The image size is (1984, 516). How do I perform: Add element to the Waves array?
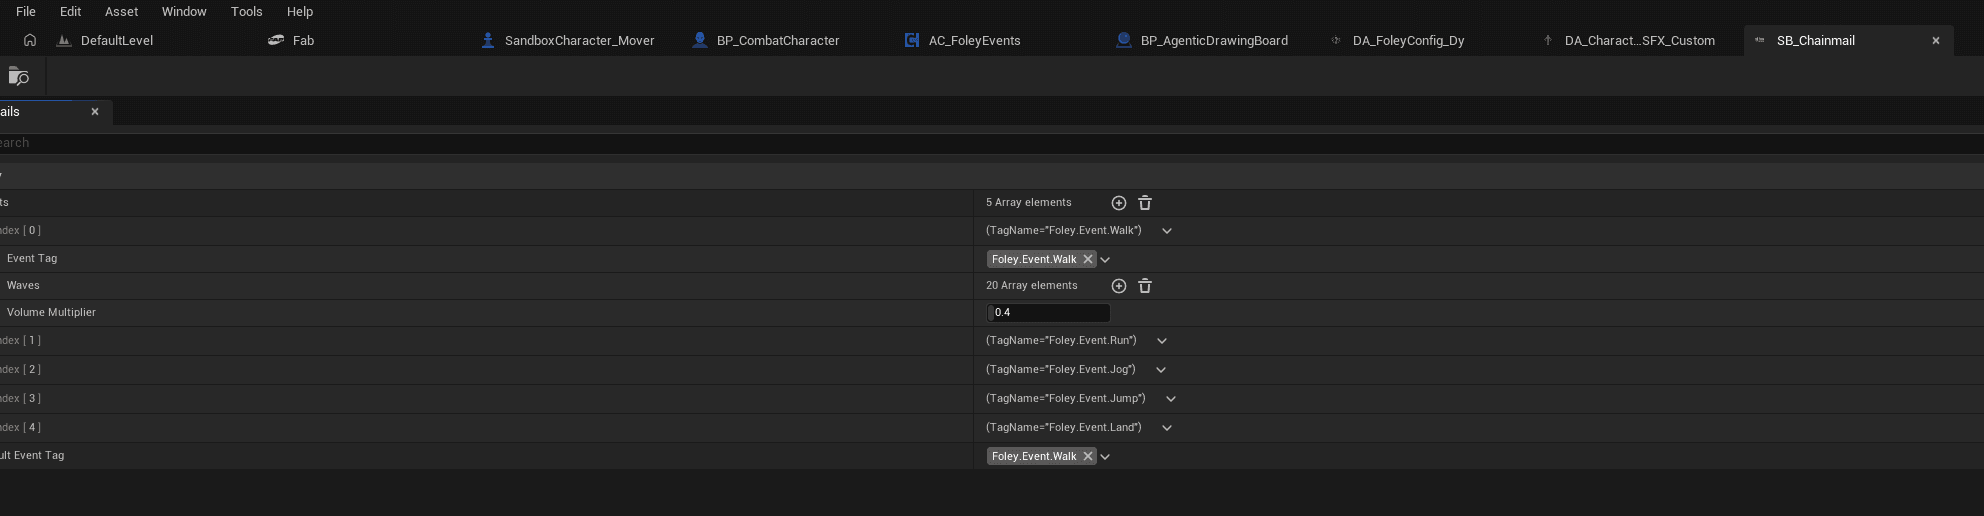click(x=1119, y=286)
